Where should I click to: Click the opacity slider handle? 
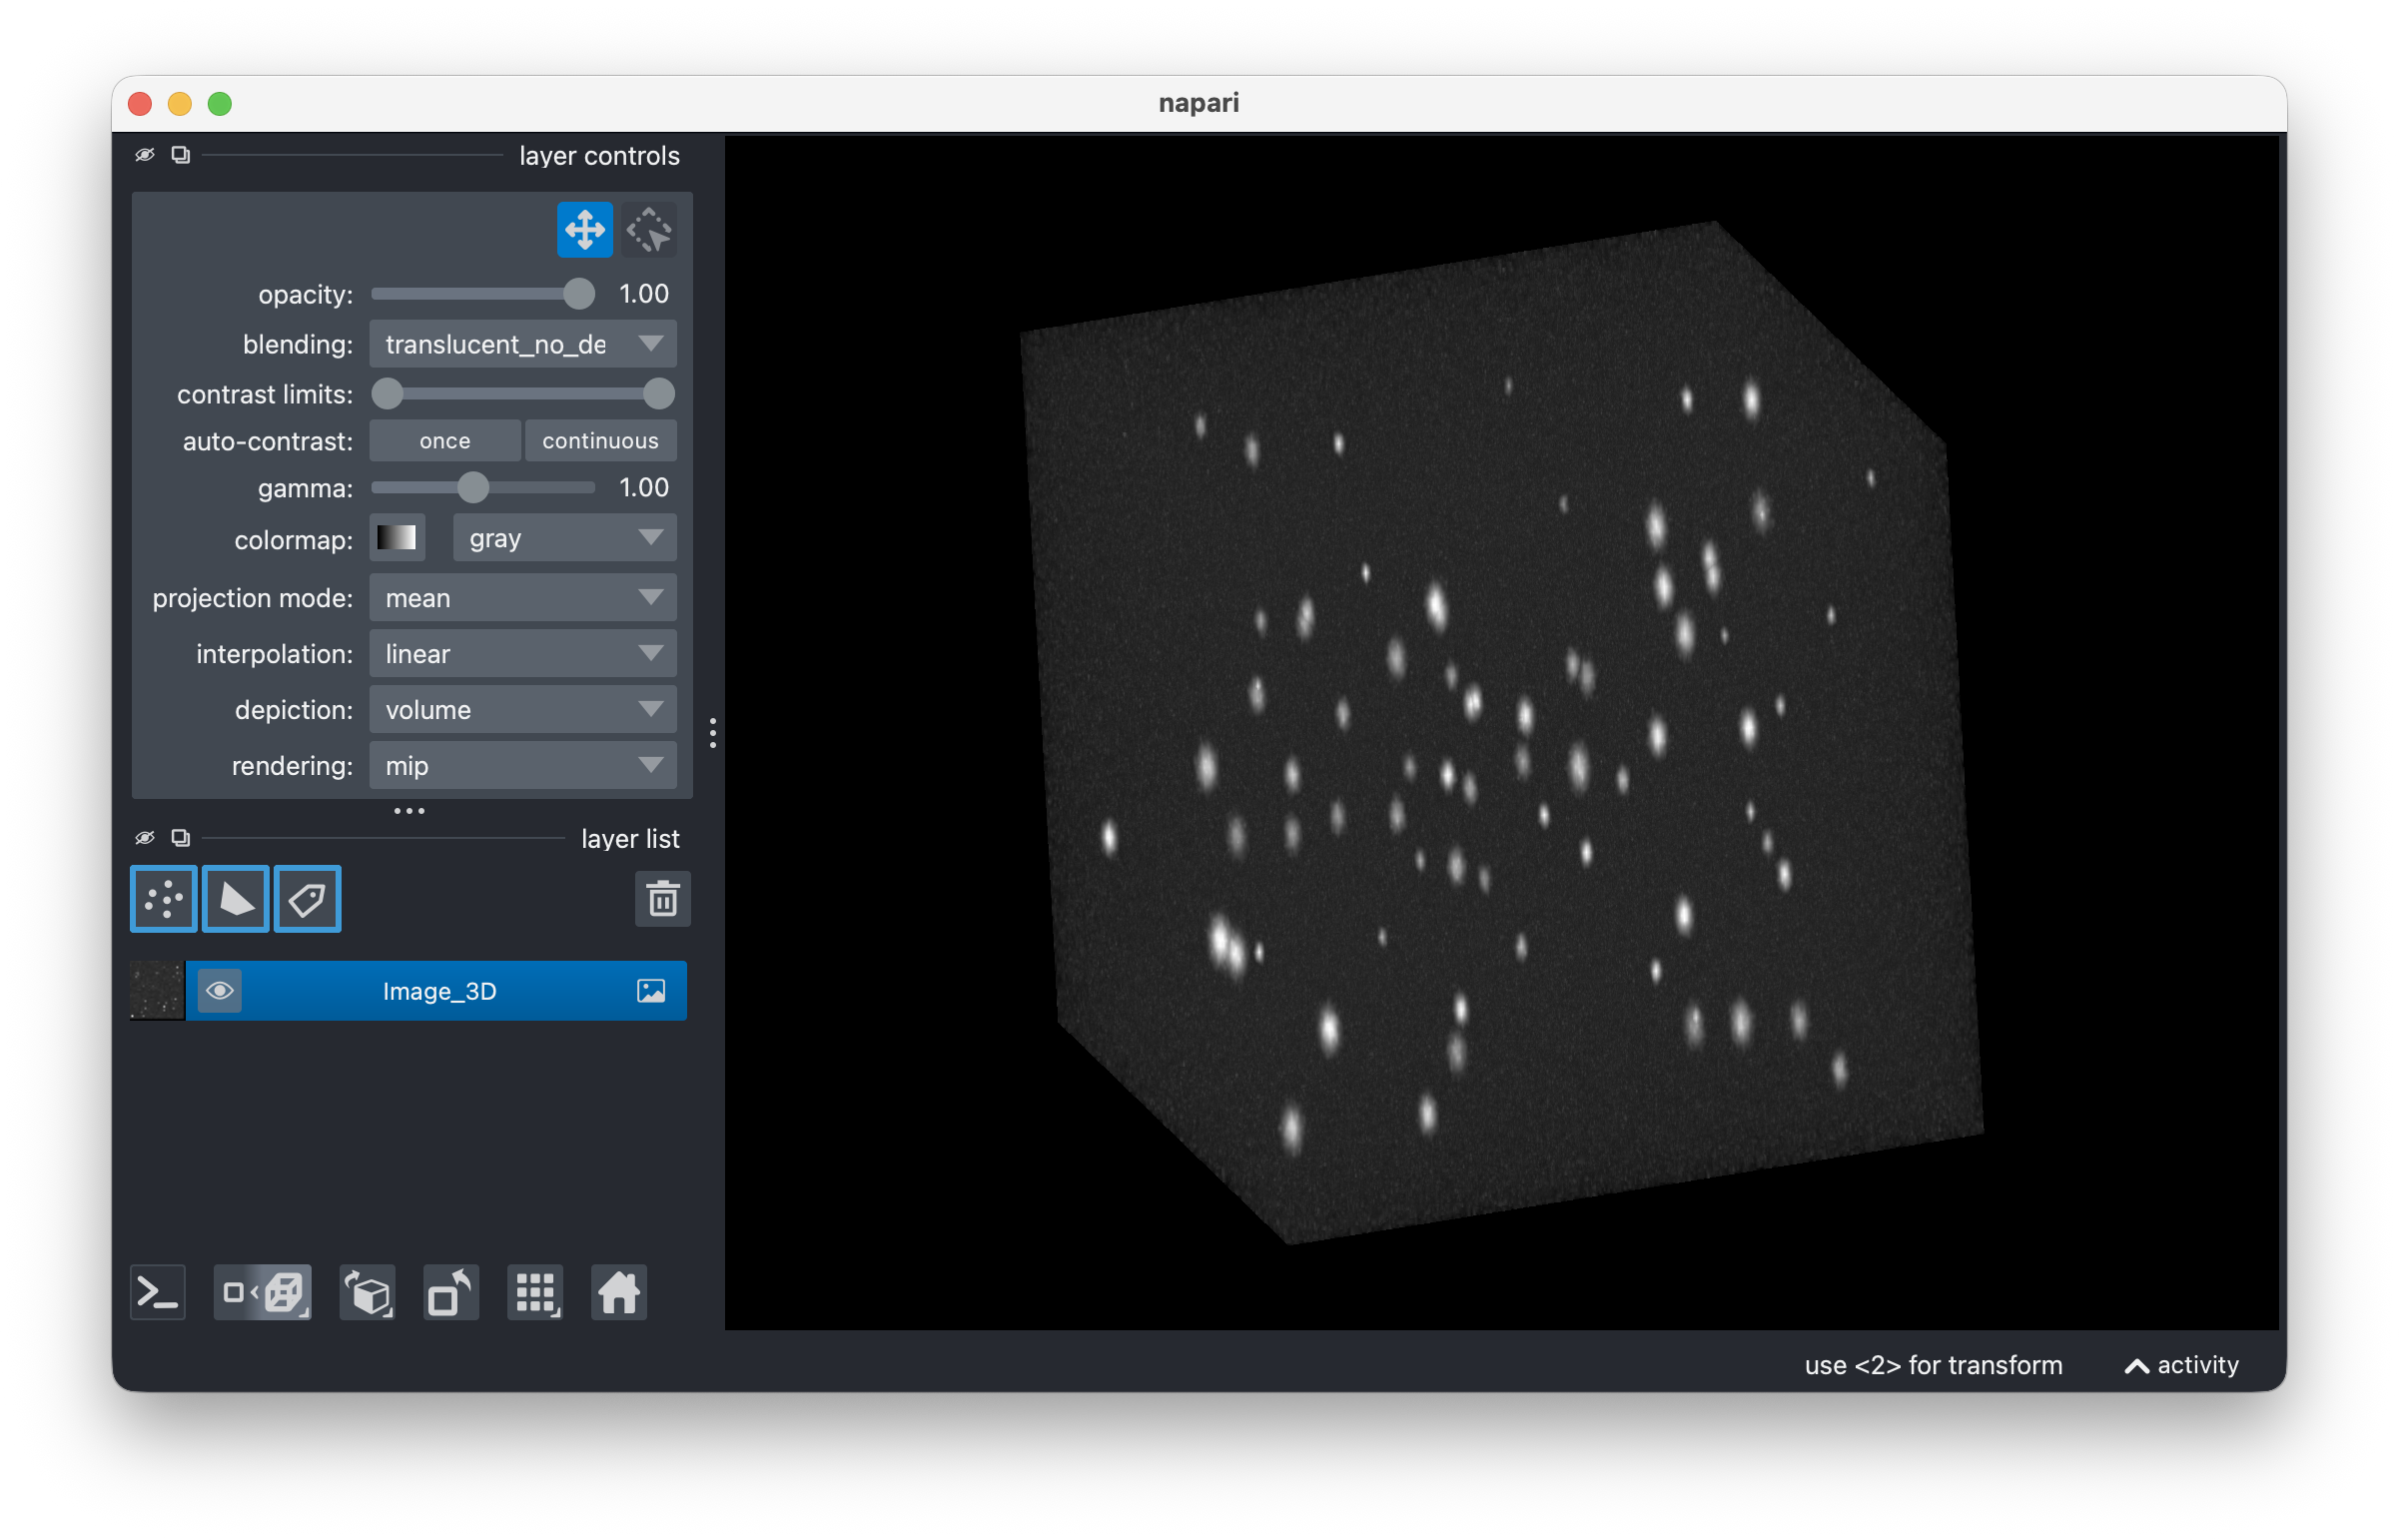(x=579, y=294)
